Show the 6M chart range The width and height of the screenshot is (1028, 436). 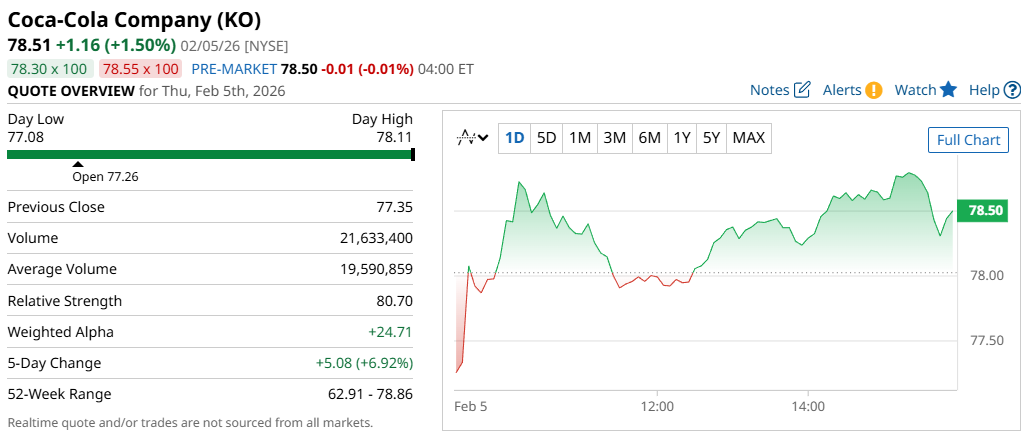(x=649, y=138)
